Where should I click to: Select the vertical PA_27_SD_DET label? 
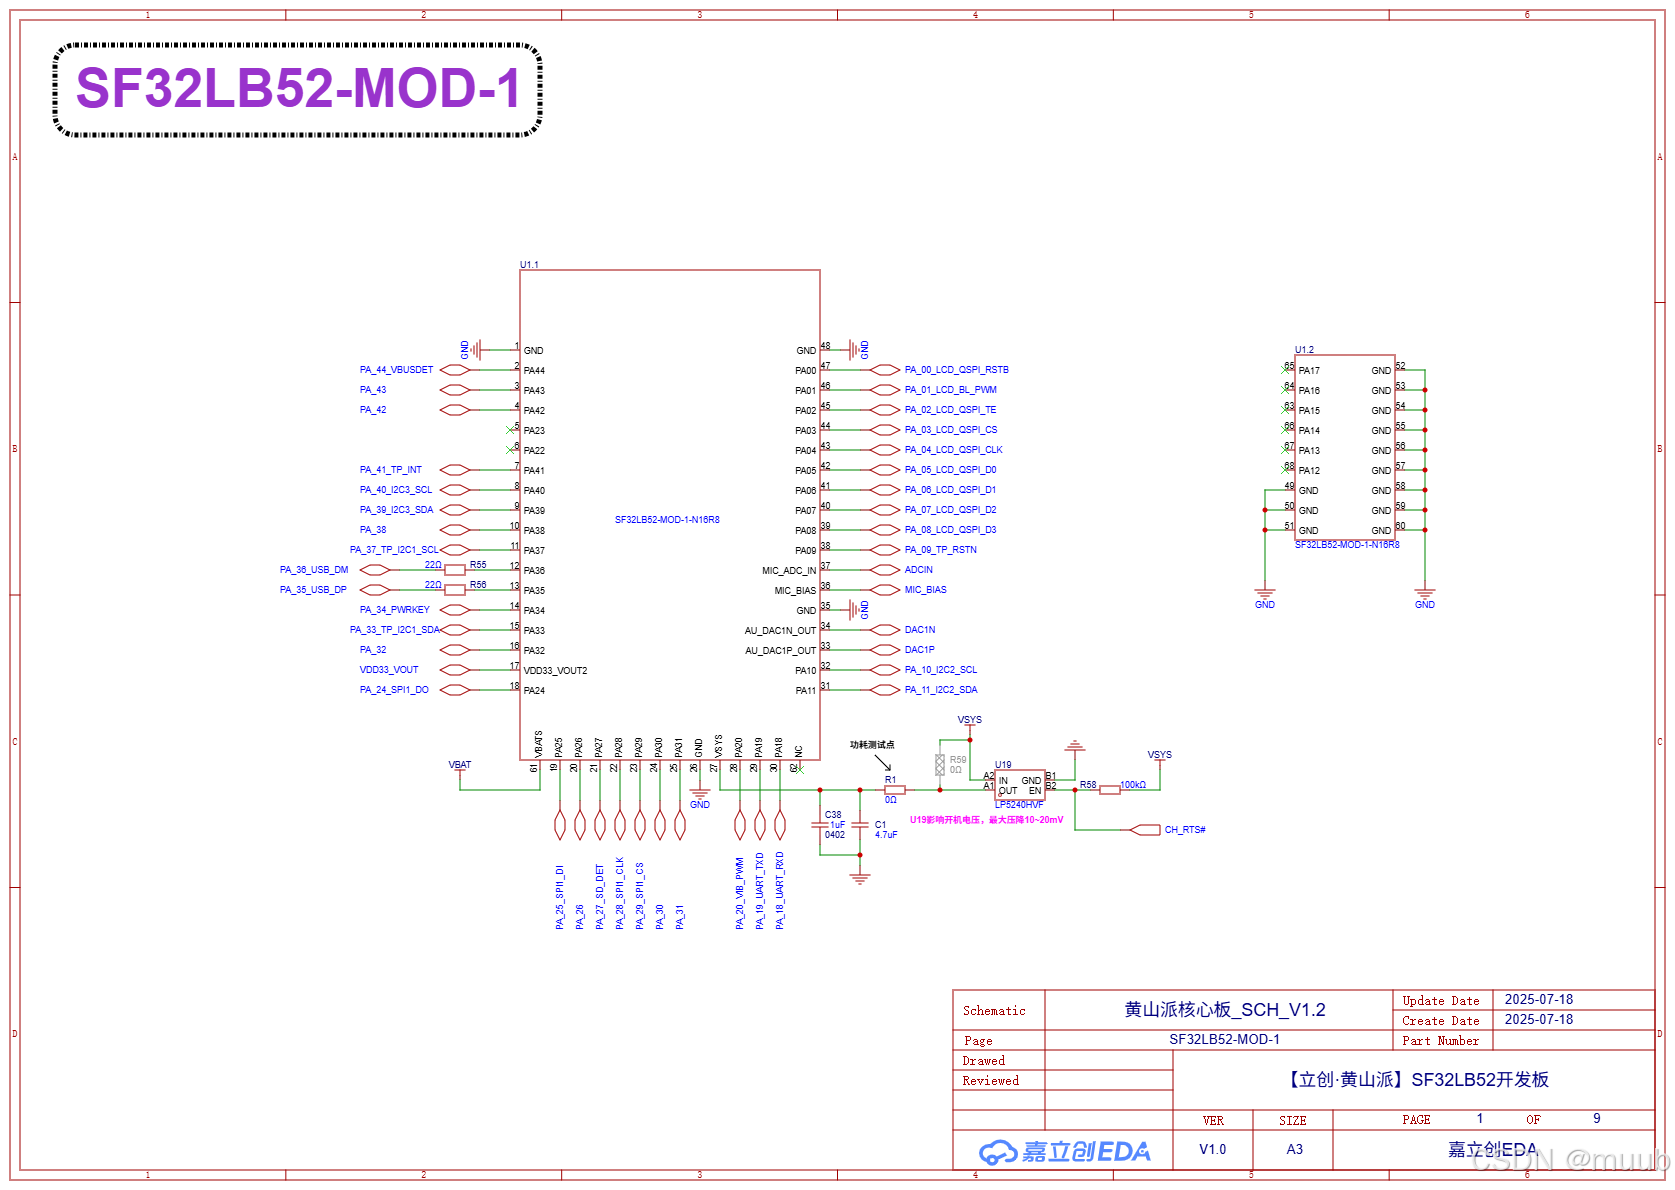click(600, 897)
